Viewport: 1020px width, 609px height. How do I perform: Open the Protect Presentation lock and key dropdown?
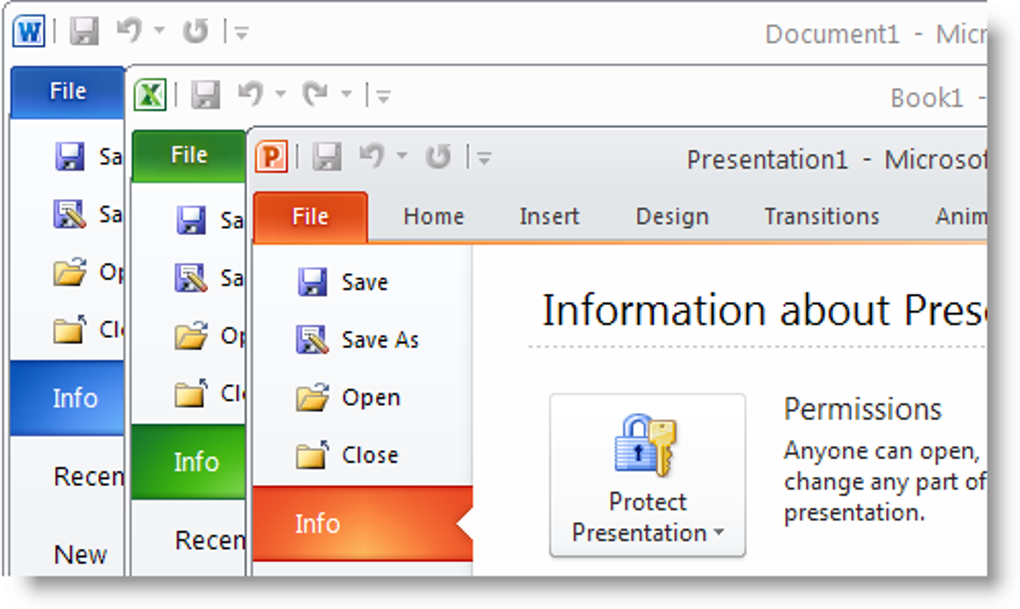click(x=647, y=475)
